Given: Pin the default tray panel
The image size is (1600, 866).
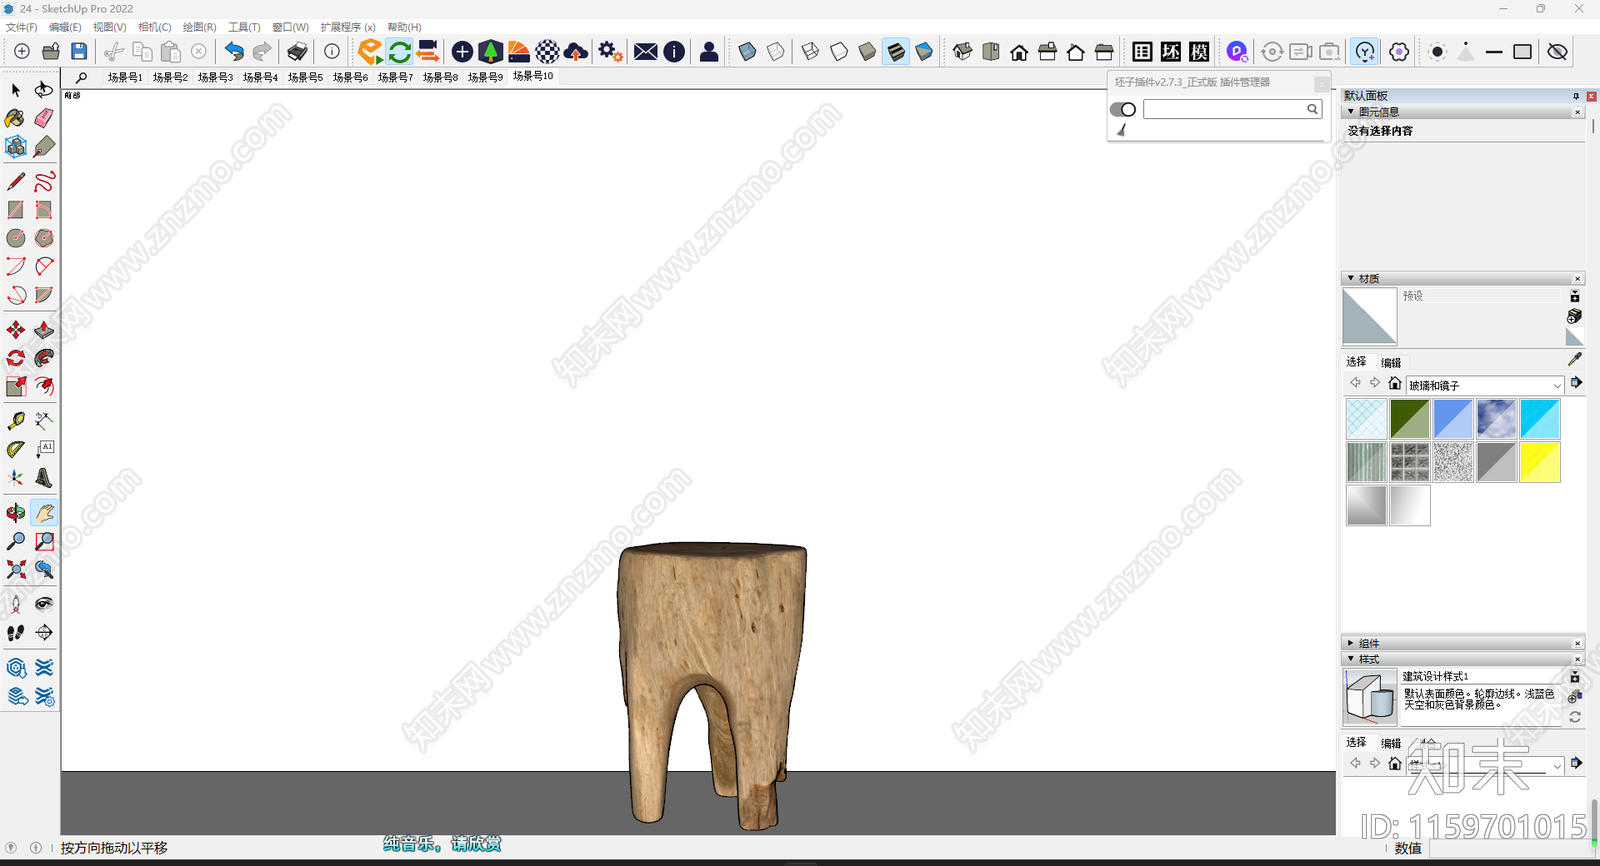Looking at the screenshot, I should coord(1576,96).
